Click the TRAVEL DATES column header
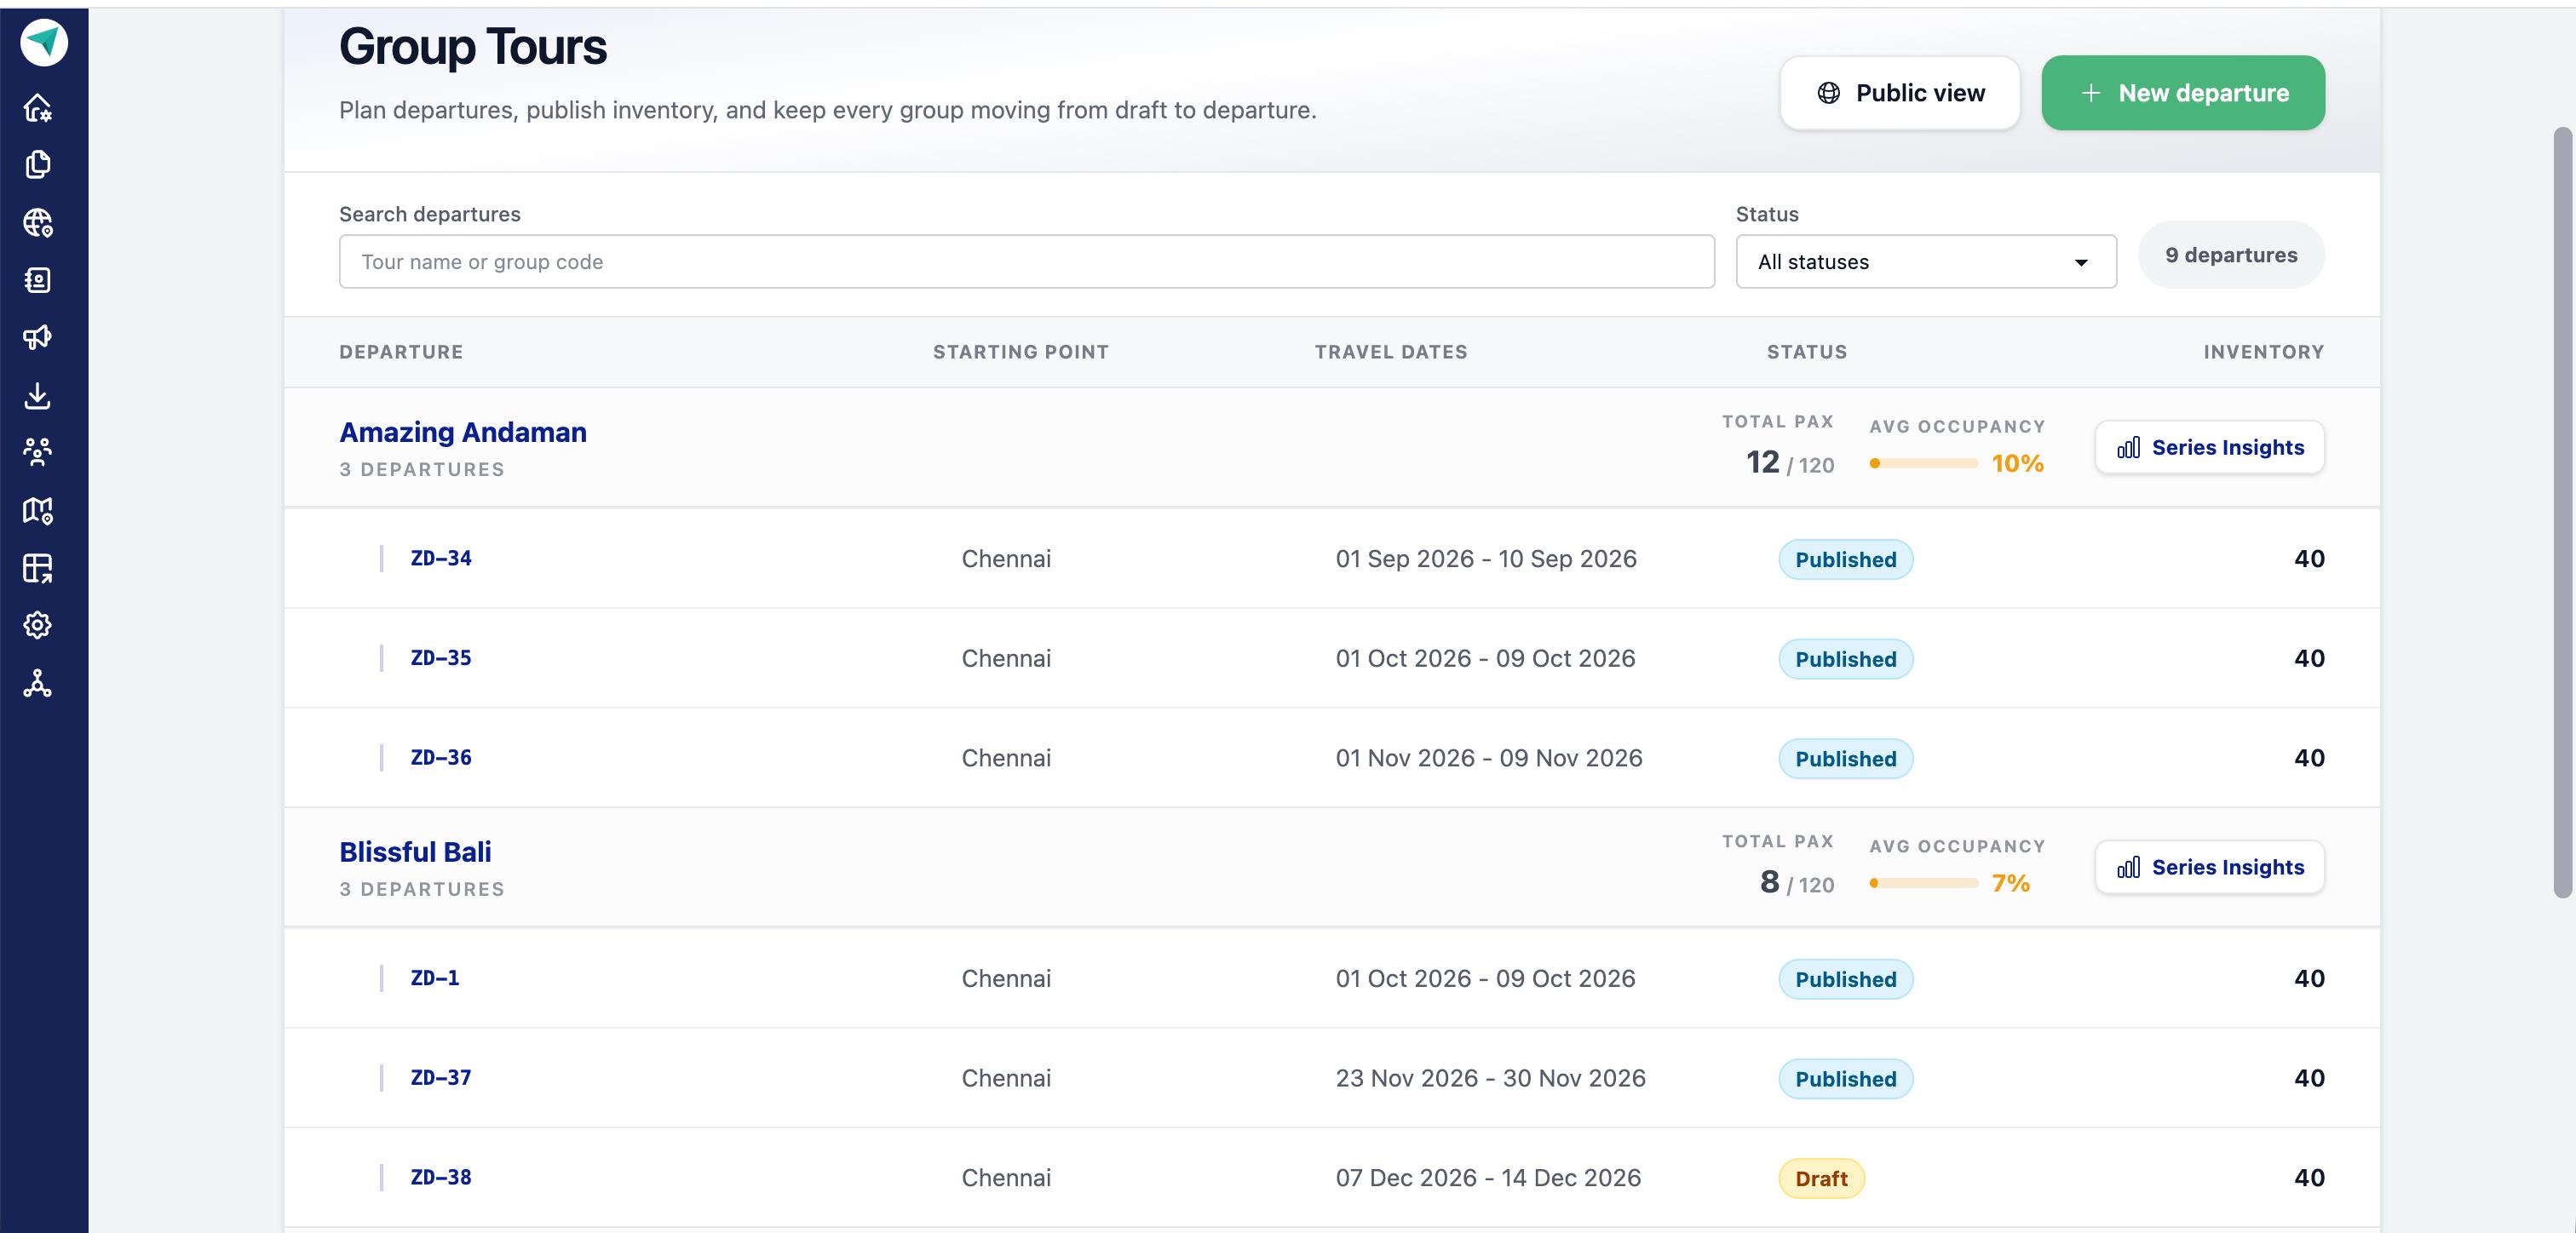 (1391, 352)
